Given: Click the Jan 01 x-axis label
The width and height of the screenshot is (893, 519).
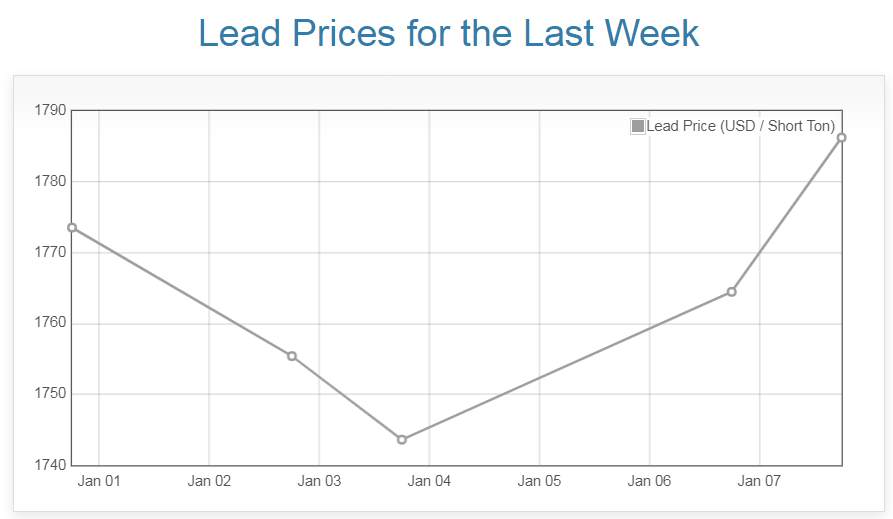Looking at the screenshot, I should 99,481.
